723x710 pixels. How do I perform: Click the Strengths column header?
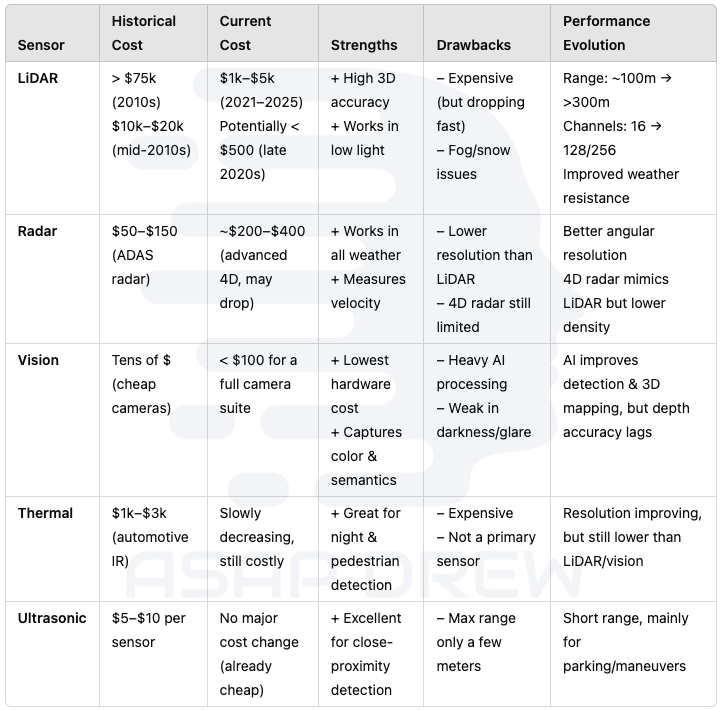point(364,45)
